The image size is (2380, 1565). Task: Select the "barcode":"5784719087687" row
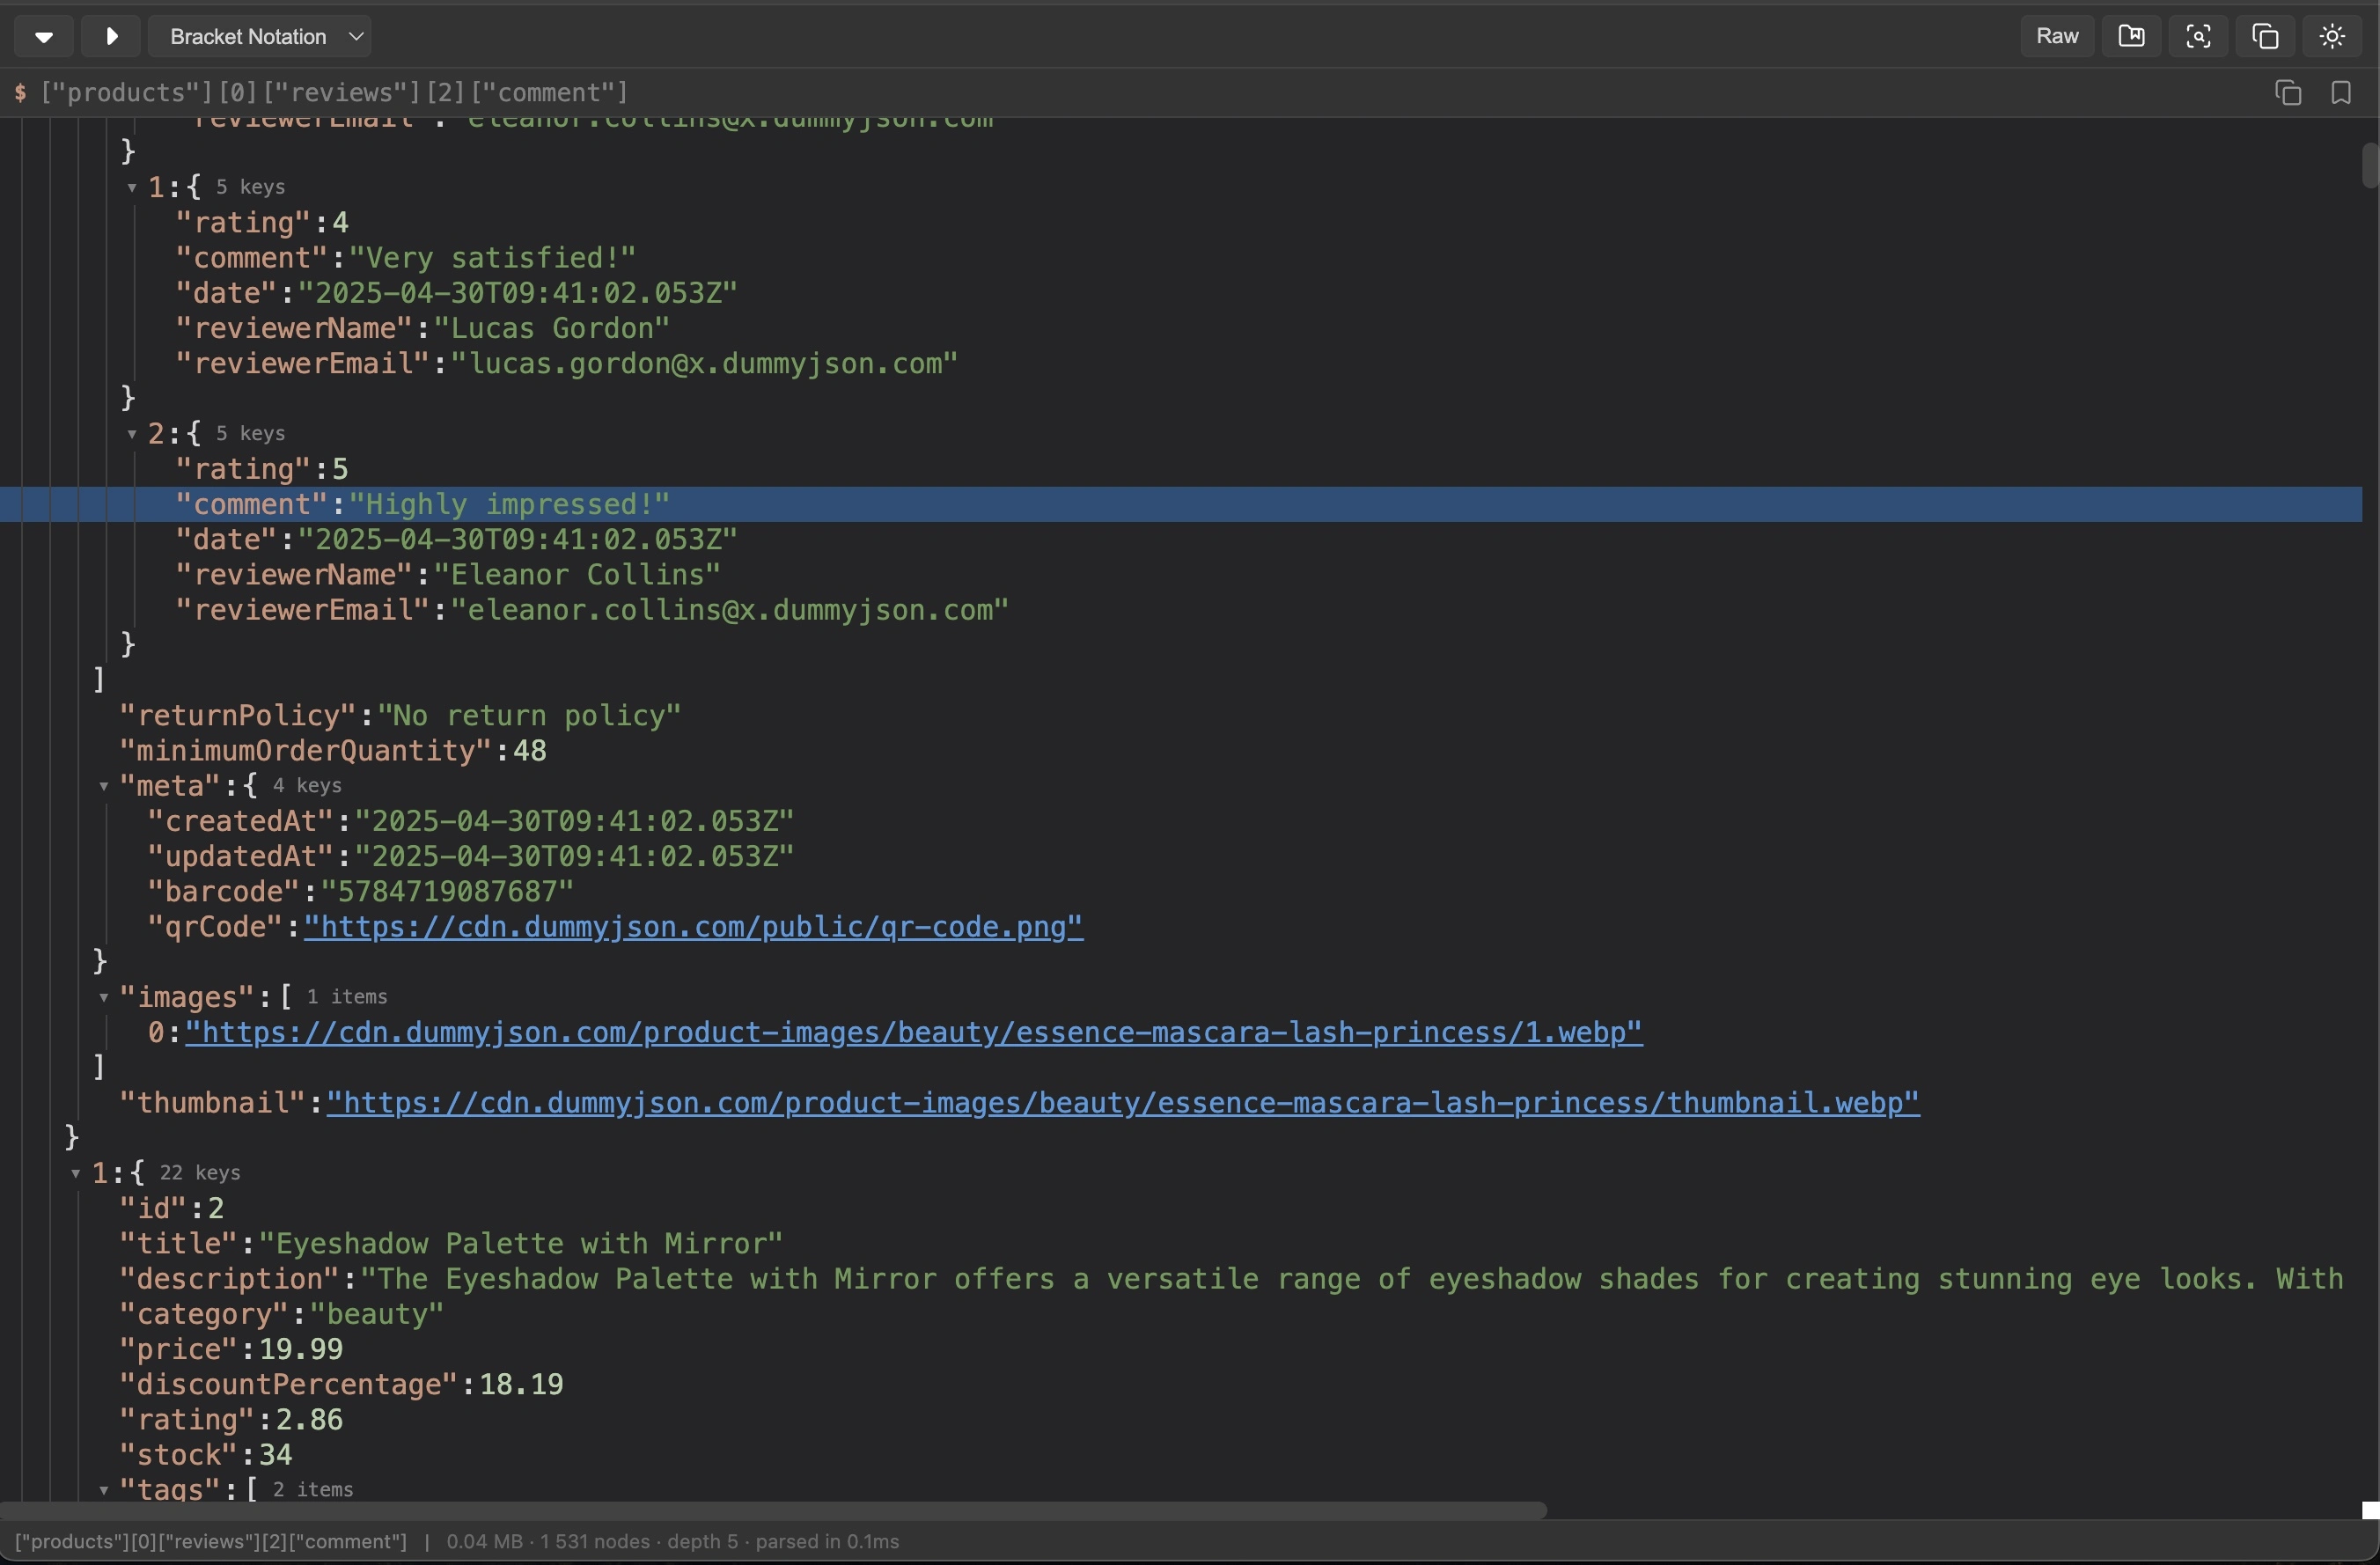pyautogui.click(x=1181, y=892)
